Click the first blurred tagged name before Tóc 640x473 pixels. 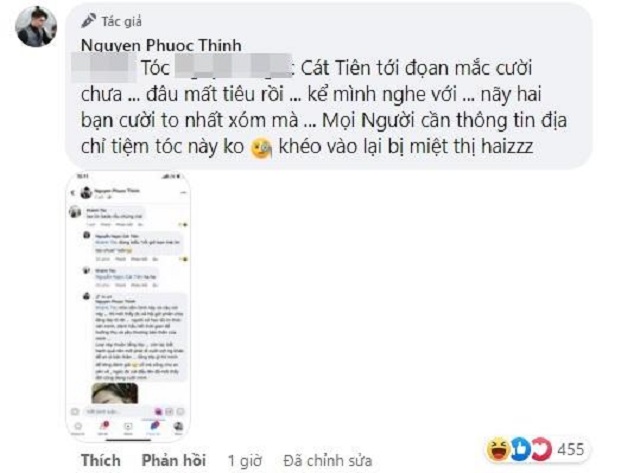[104, 67]
